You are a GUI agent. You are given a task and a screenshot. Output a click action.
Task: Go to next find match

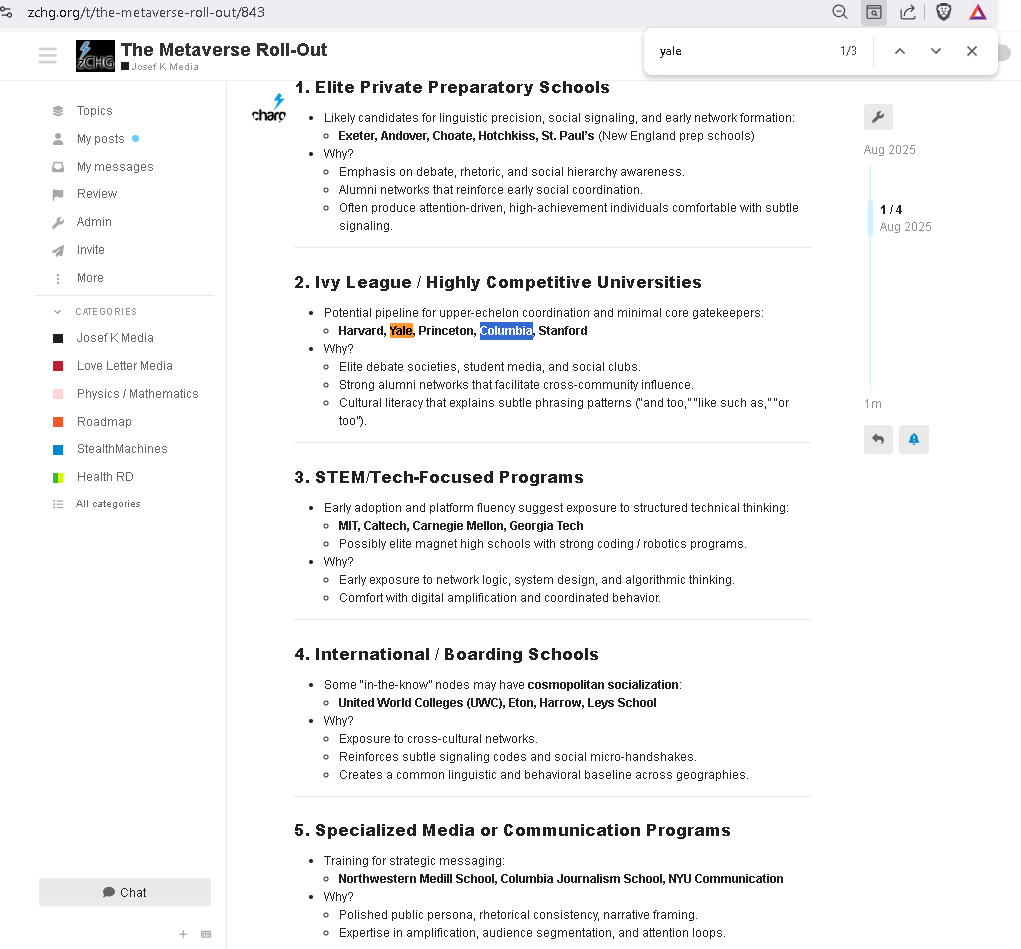[935, 51]
